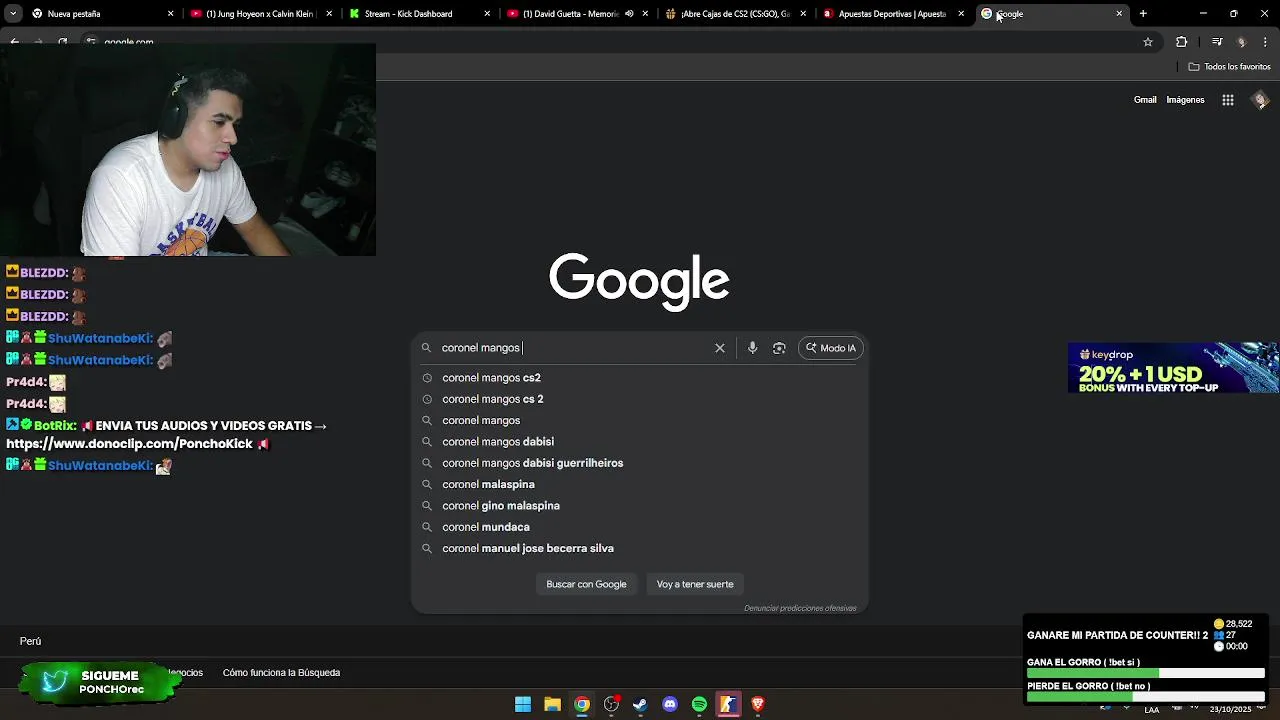This screenshot has height=720, width=1280.
Task: Select plain suggestion coronel mangos
Action: [640, 420]
